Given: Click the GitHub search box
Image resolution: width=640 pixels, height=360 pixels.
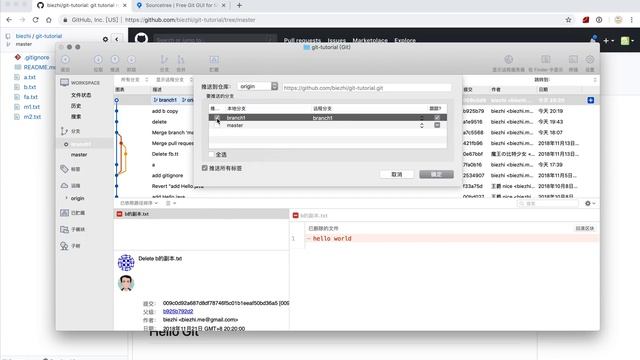Looking at the screenshot, I should 216,40.
